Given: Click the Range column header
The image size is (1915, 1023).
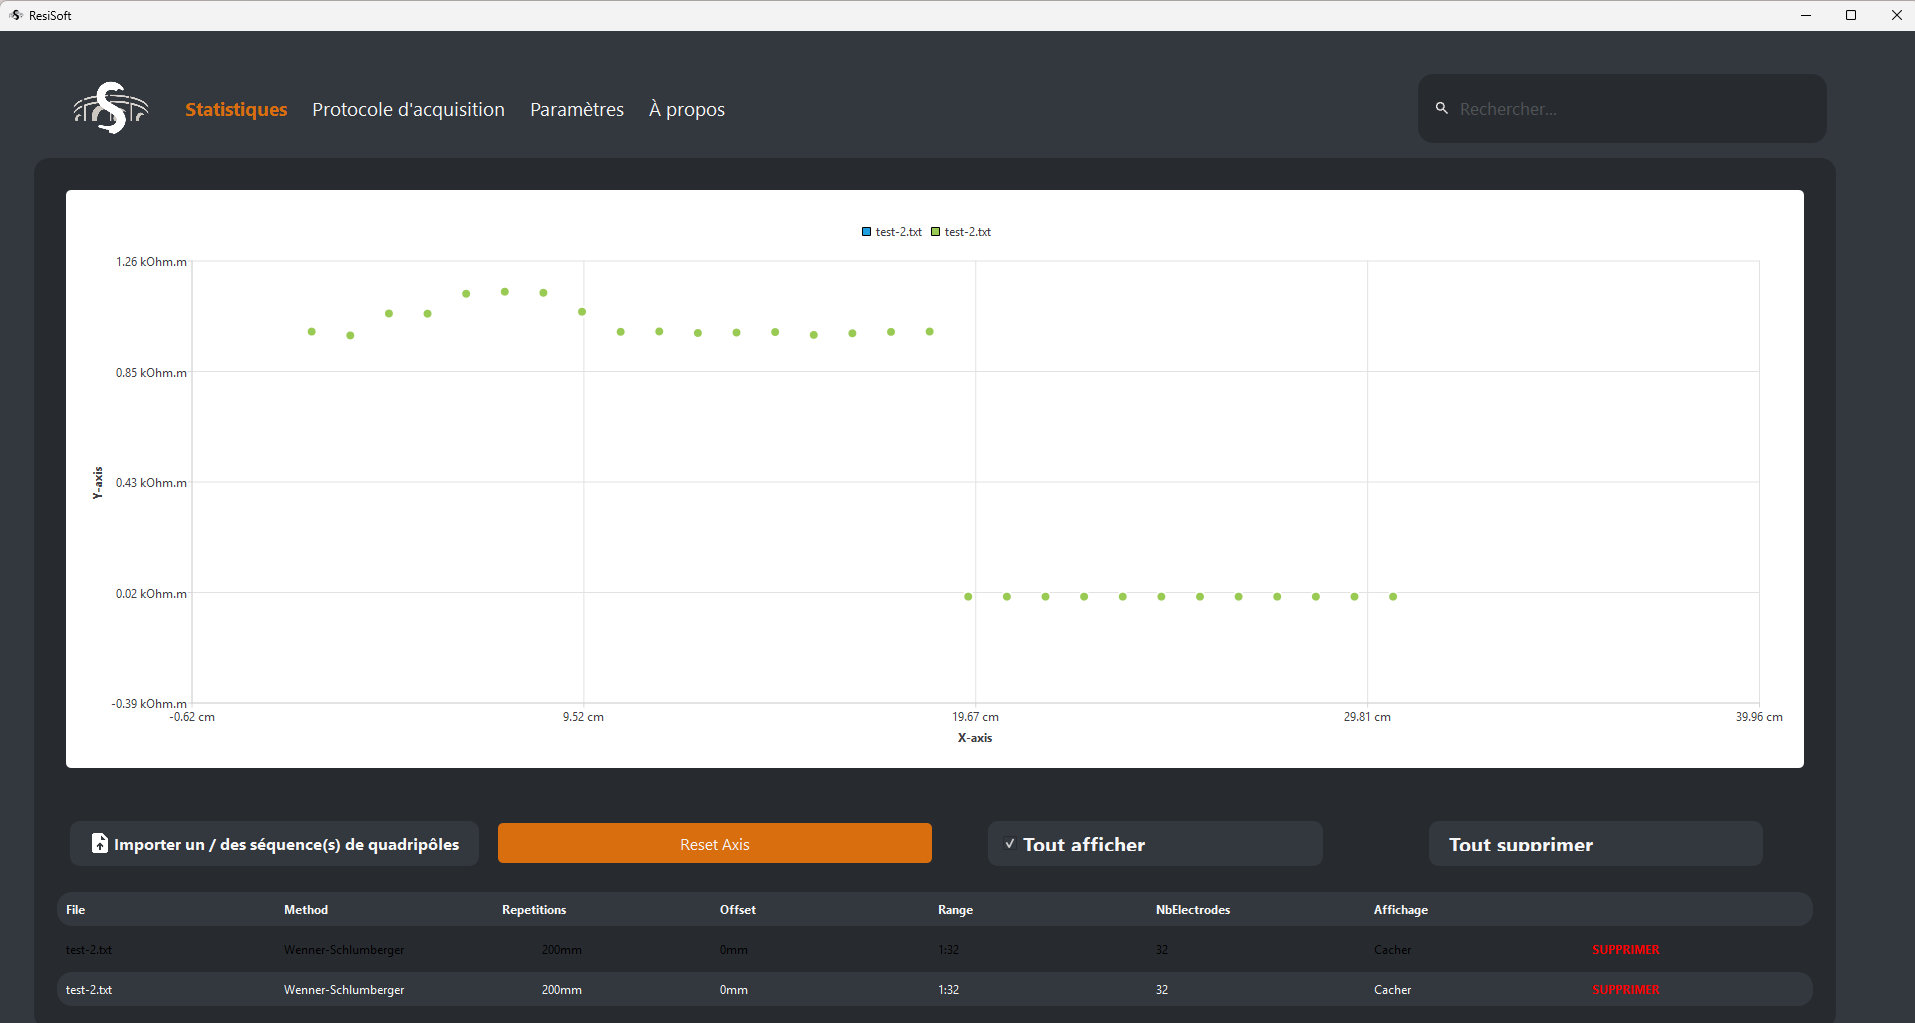Looking at the screenshot, I should 955,910.
